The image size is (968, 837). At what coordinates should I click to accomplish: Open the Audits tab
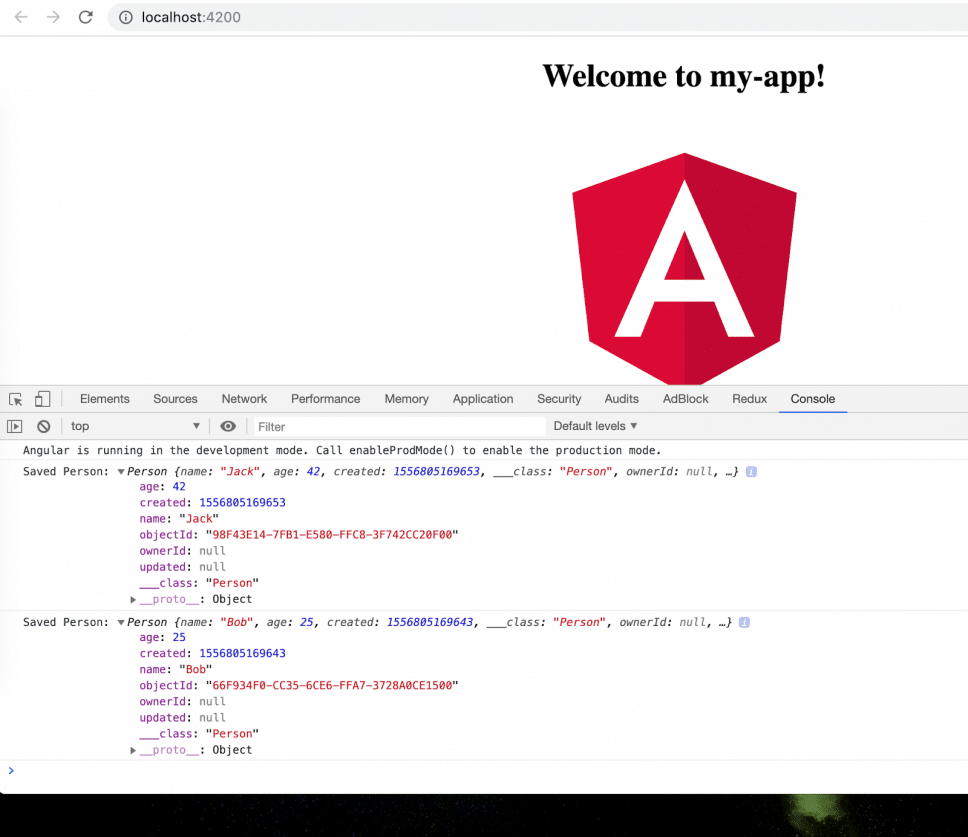pos(622,399)
